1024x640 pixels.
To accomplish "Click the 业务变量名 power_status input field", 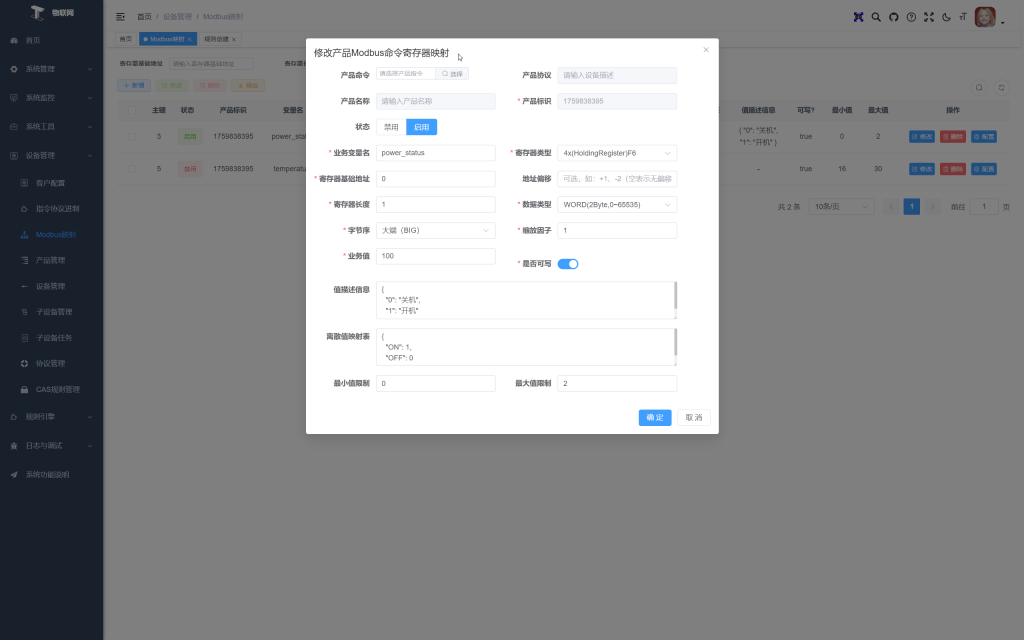I will pos(435,153).
